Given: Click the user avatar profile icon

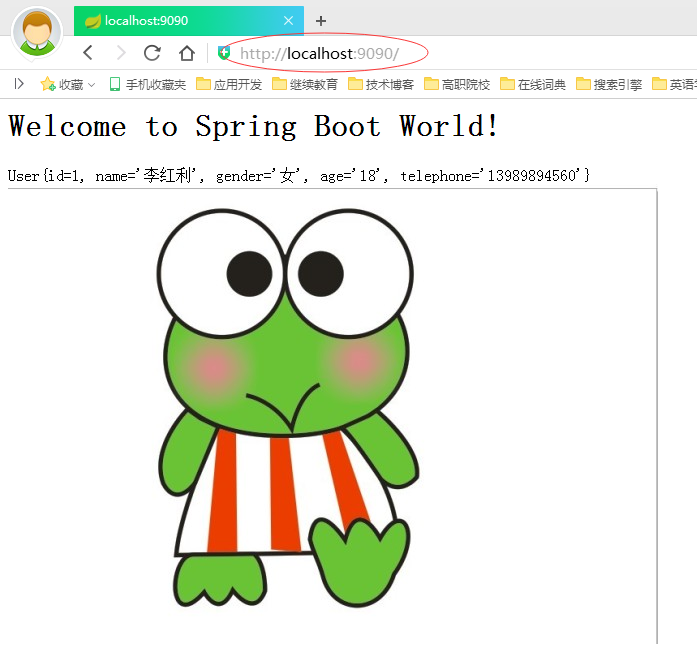Looking at the screenshot, I should [37, 32].
